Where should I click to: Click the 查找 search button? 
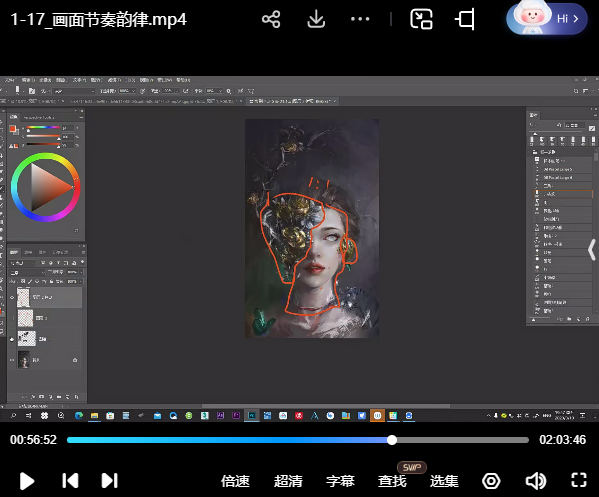click(x=392, y=481)
